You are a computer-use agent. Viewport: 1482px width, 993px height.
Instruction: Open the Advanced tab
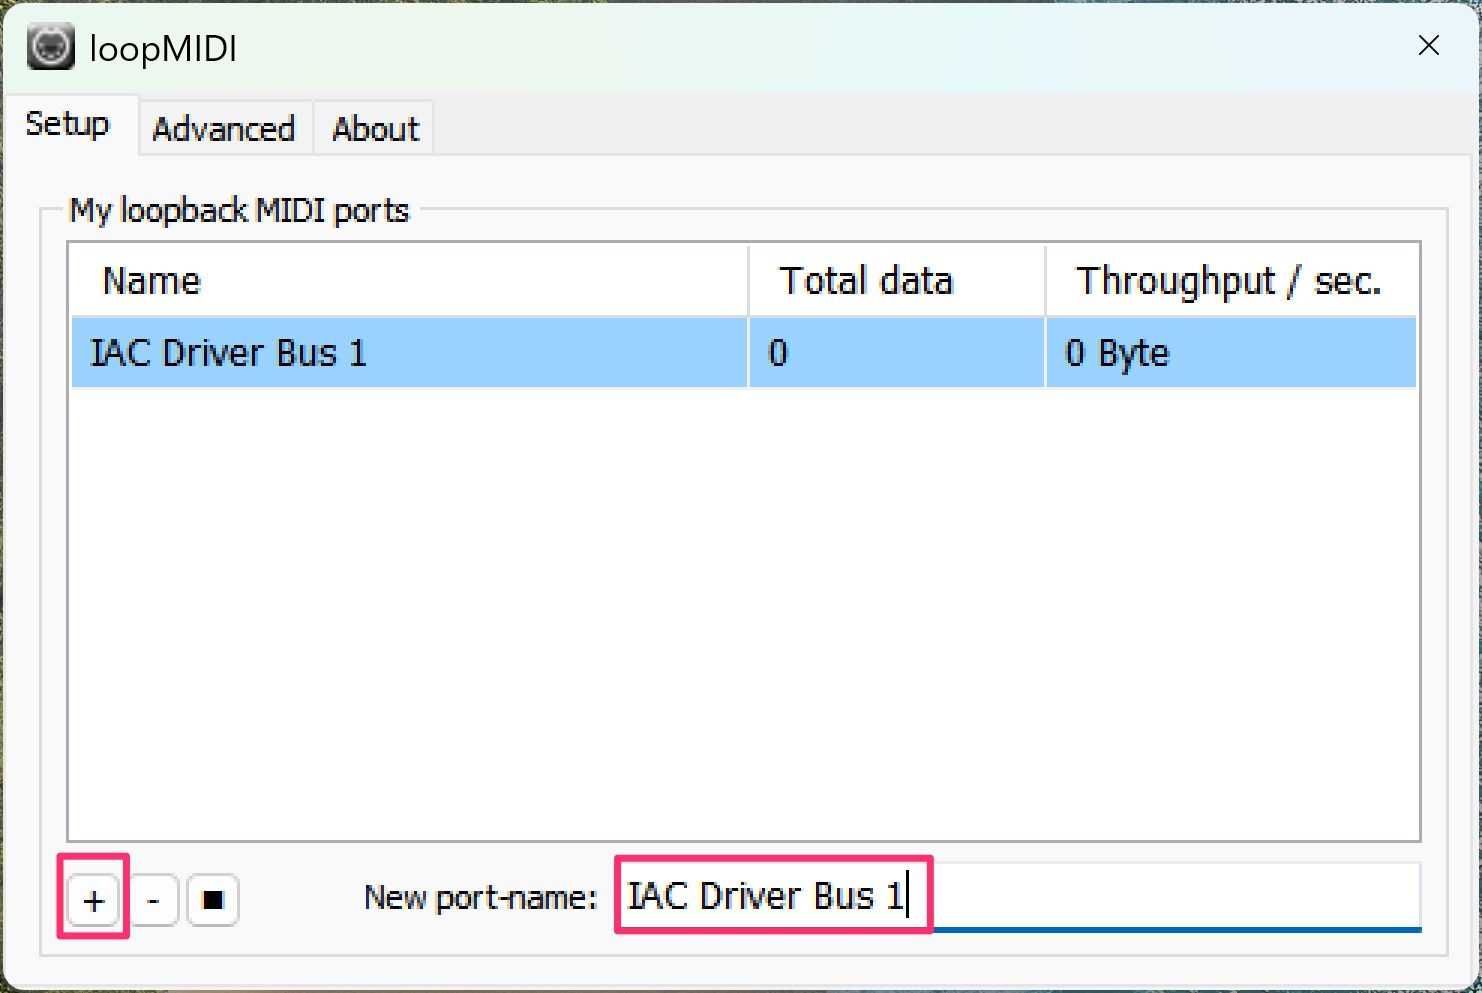pos(224,129)
